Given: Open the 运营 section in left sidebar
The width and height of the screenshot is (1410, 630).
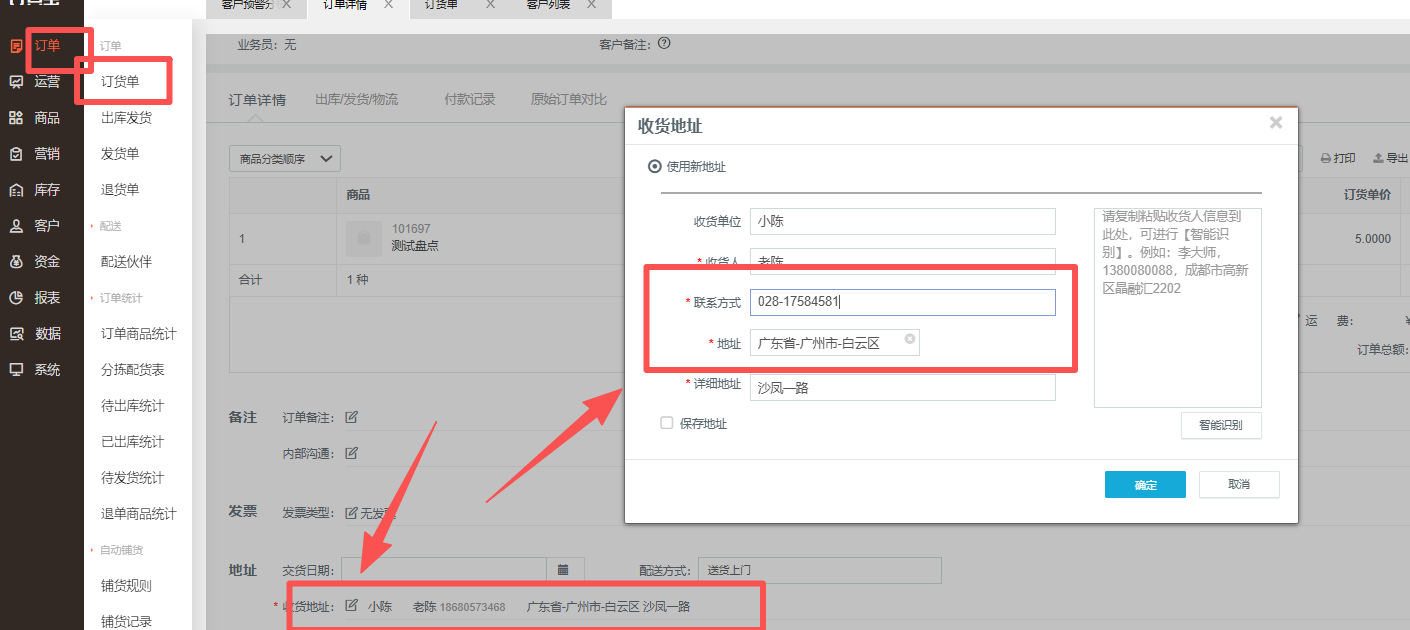Looking at the screenshot, I should click(x=36, y=82).
